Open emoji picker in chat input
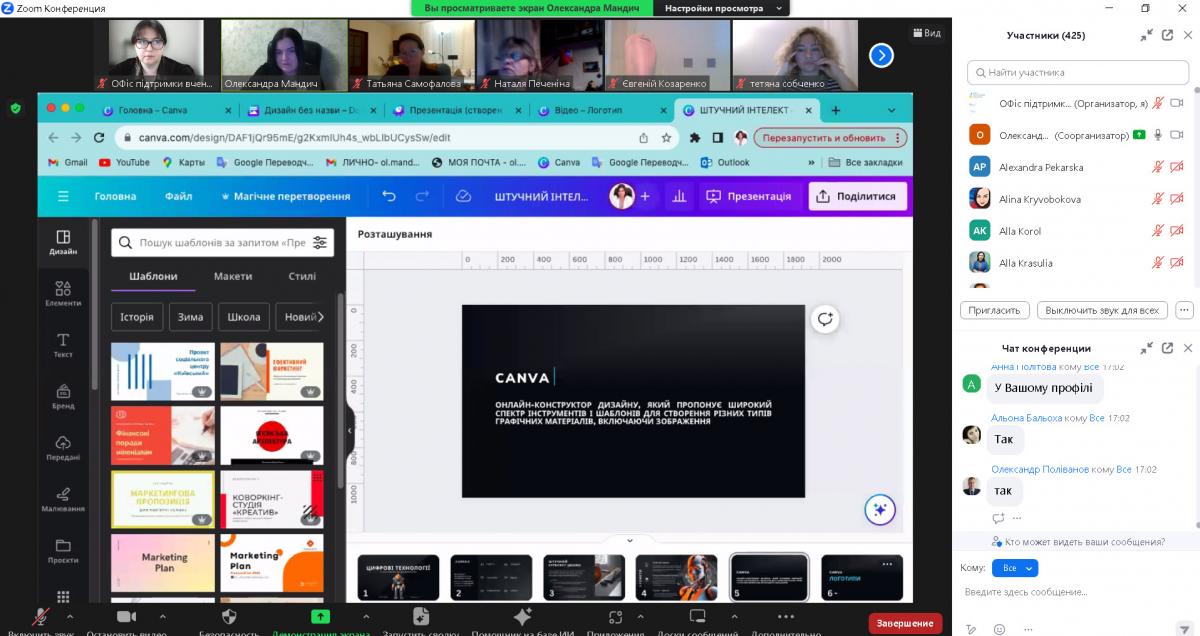 pos(999,629)
